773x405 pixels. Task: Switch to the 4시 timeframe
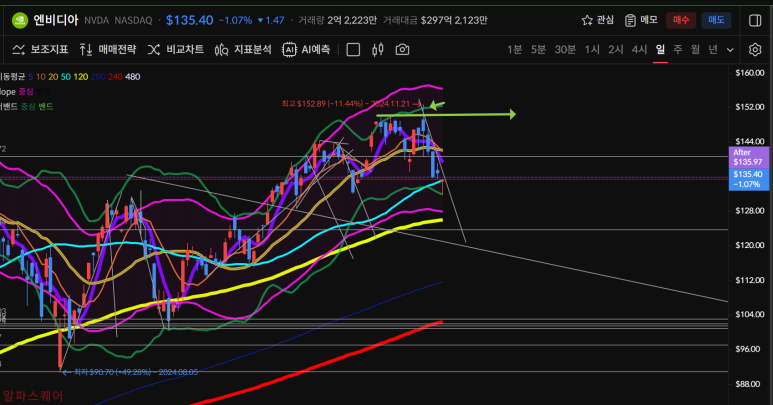(639, 50)
